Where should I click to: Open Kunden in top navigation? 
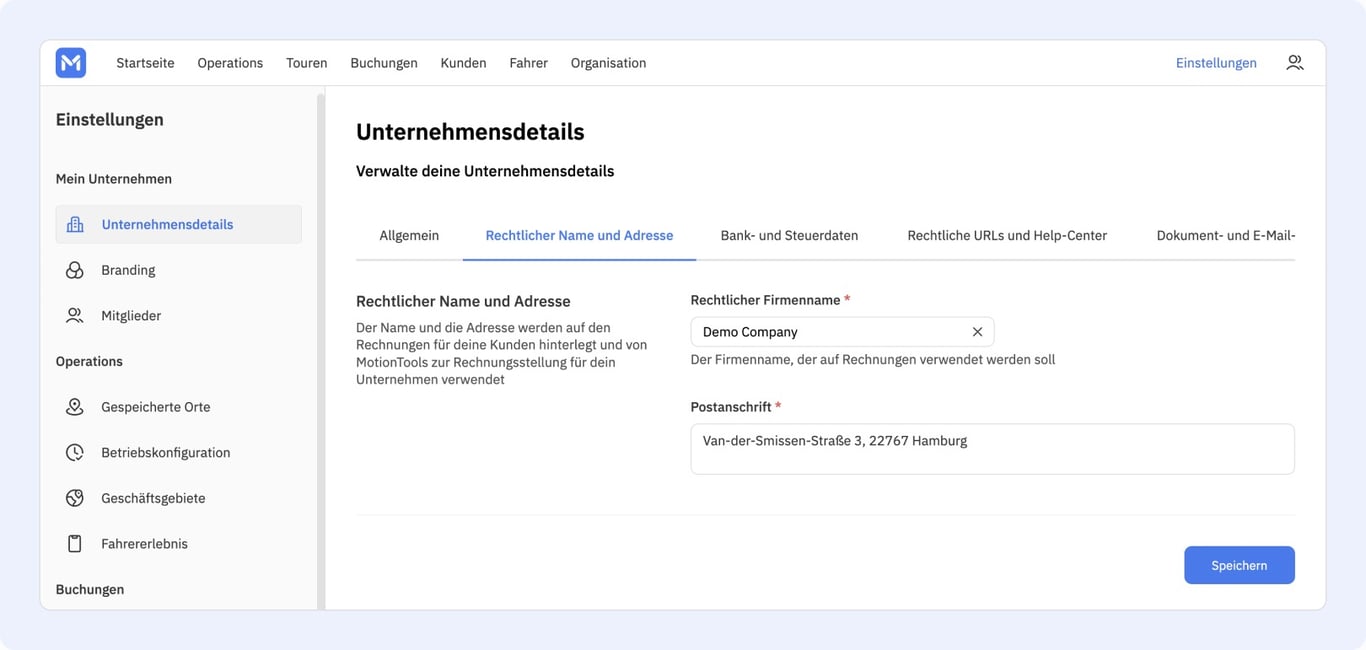[x=463, y=62]
